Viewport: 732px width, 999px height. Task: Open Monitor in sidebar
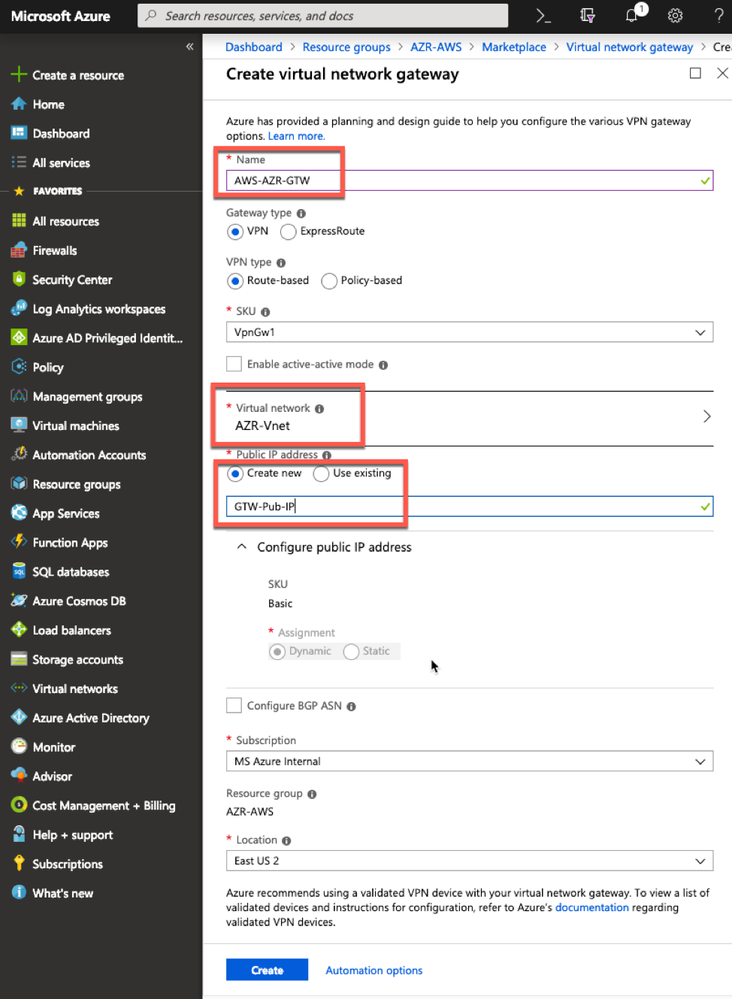[x=54, y=747]
